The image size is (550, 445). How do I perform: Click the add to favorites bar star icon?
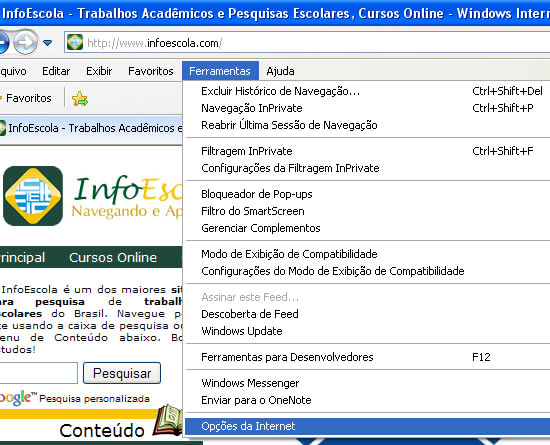click(80, 99)
